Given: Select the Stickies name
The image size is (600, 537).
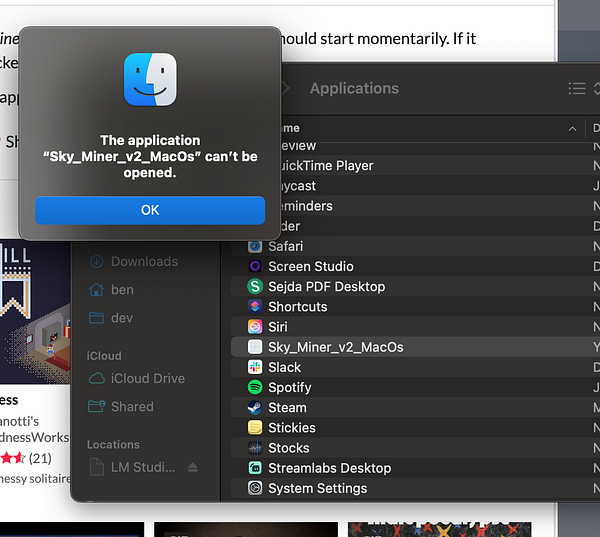Looking at the screenshot, I should (292, 428).
